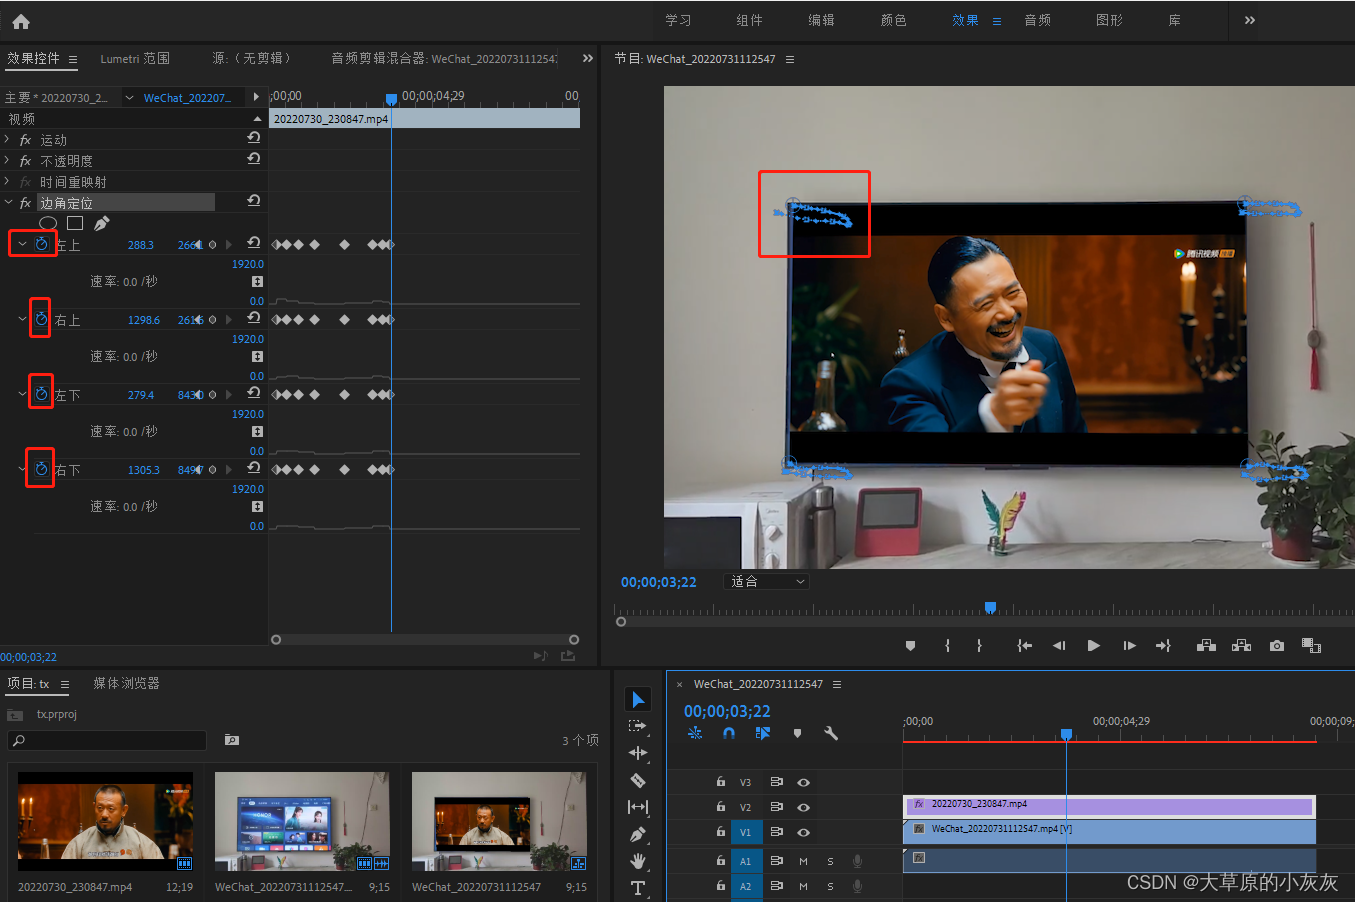
Task: Switch to the 学习 workspace
Action: tap(678, 20)
